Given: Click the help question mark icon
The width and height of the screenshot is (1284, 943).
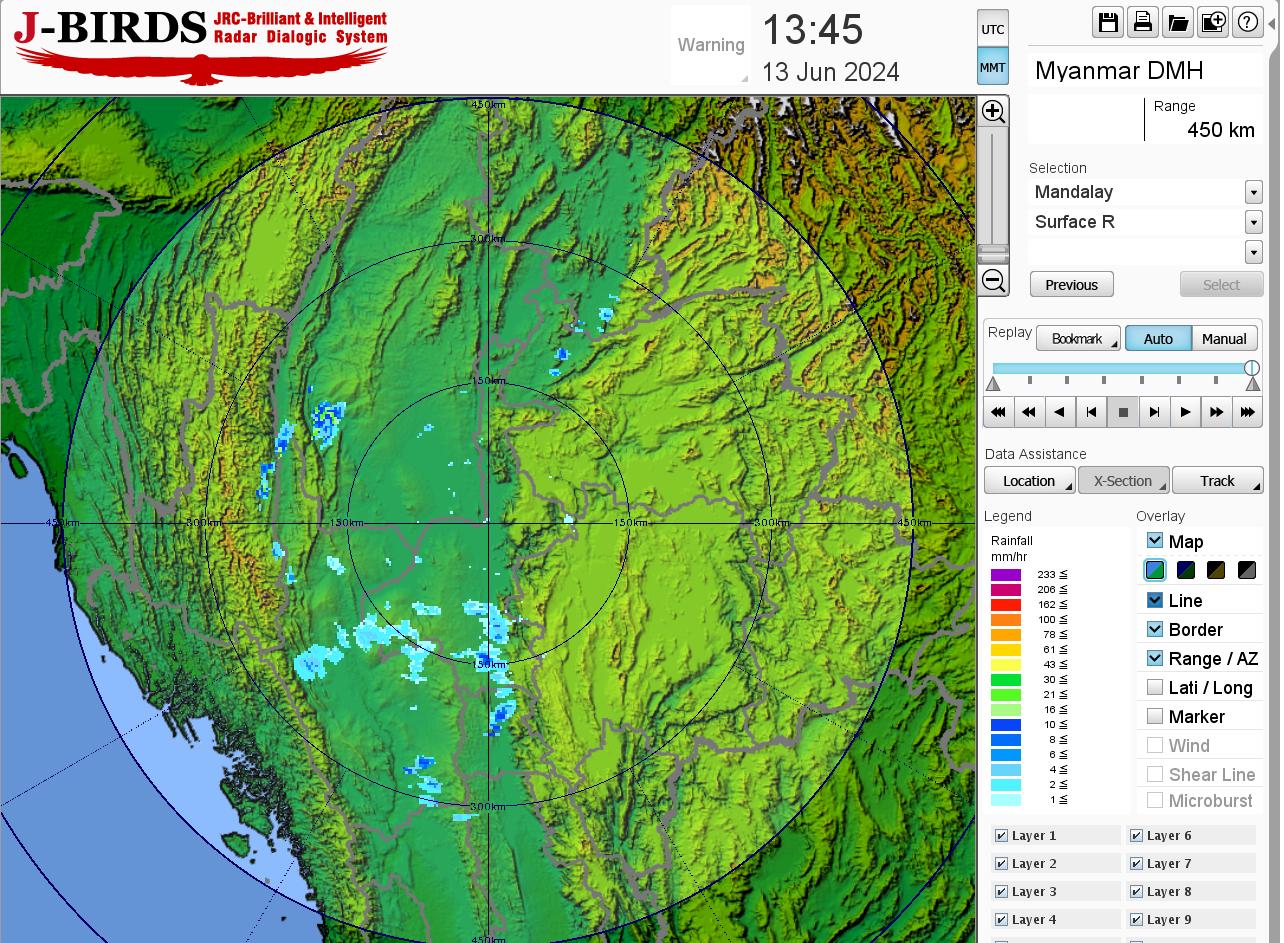Looking at the screenshot, I should (1248, 22).
